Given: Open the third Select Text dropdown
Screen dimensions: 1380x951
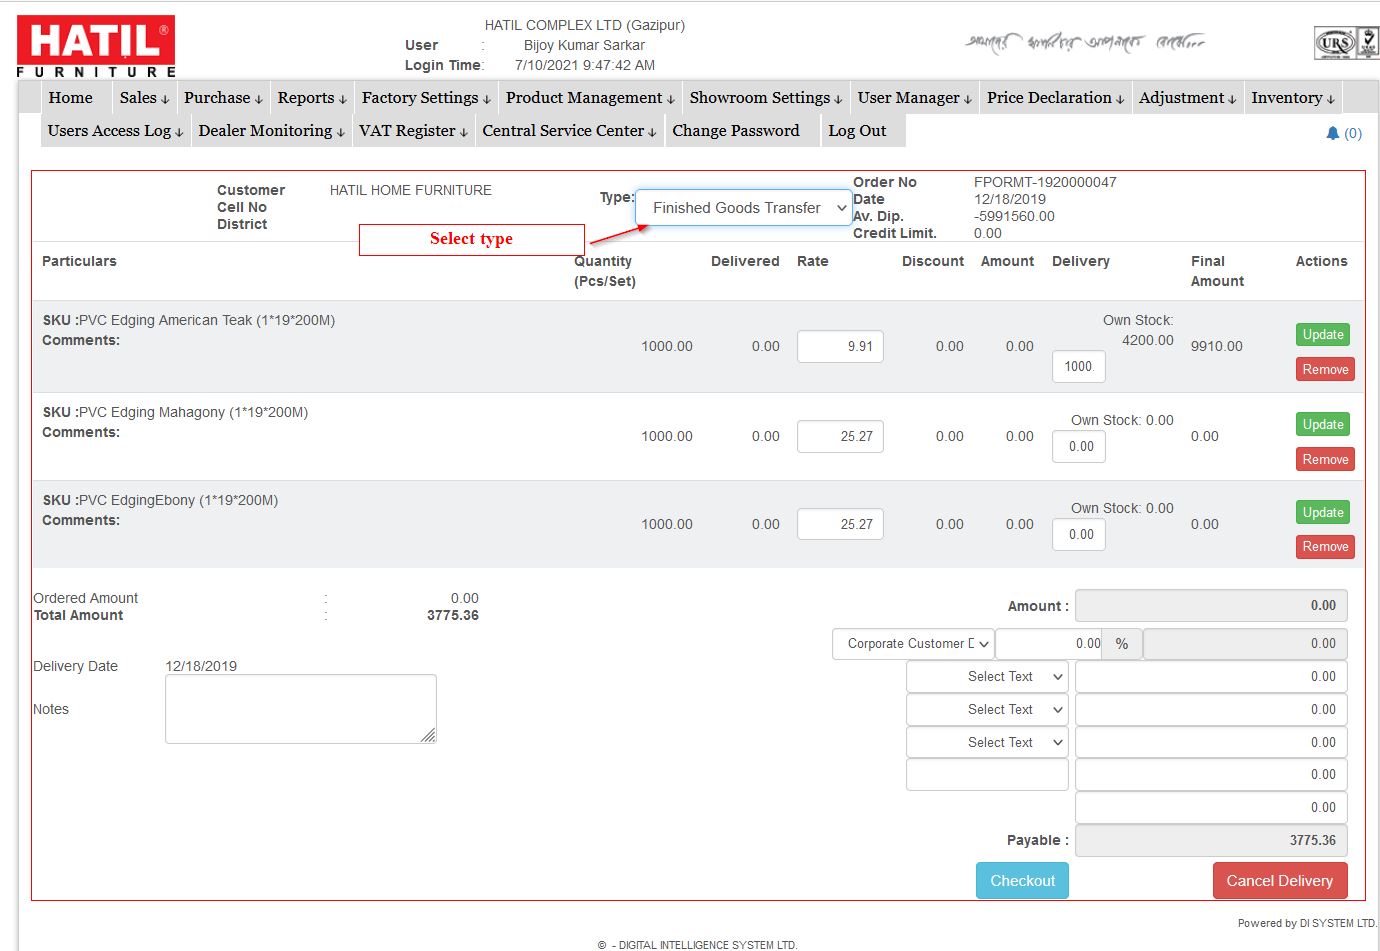Looking at the screenshot, I should pyautogui.click(x=987, y=743).
